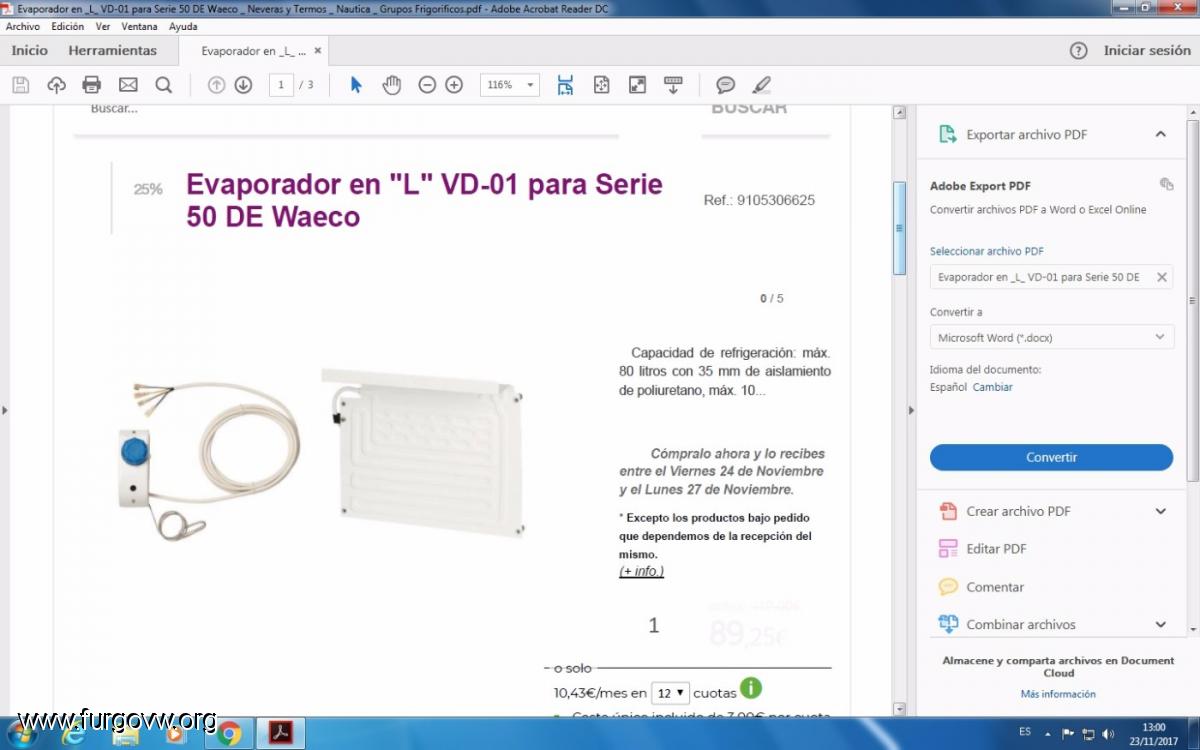Click the Cambiar language link

993,387
